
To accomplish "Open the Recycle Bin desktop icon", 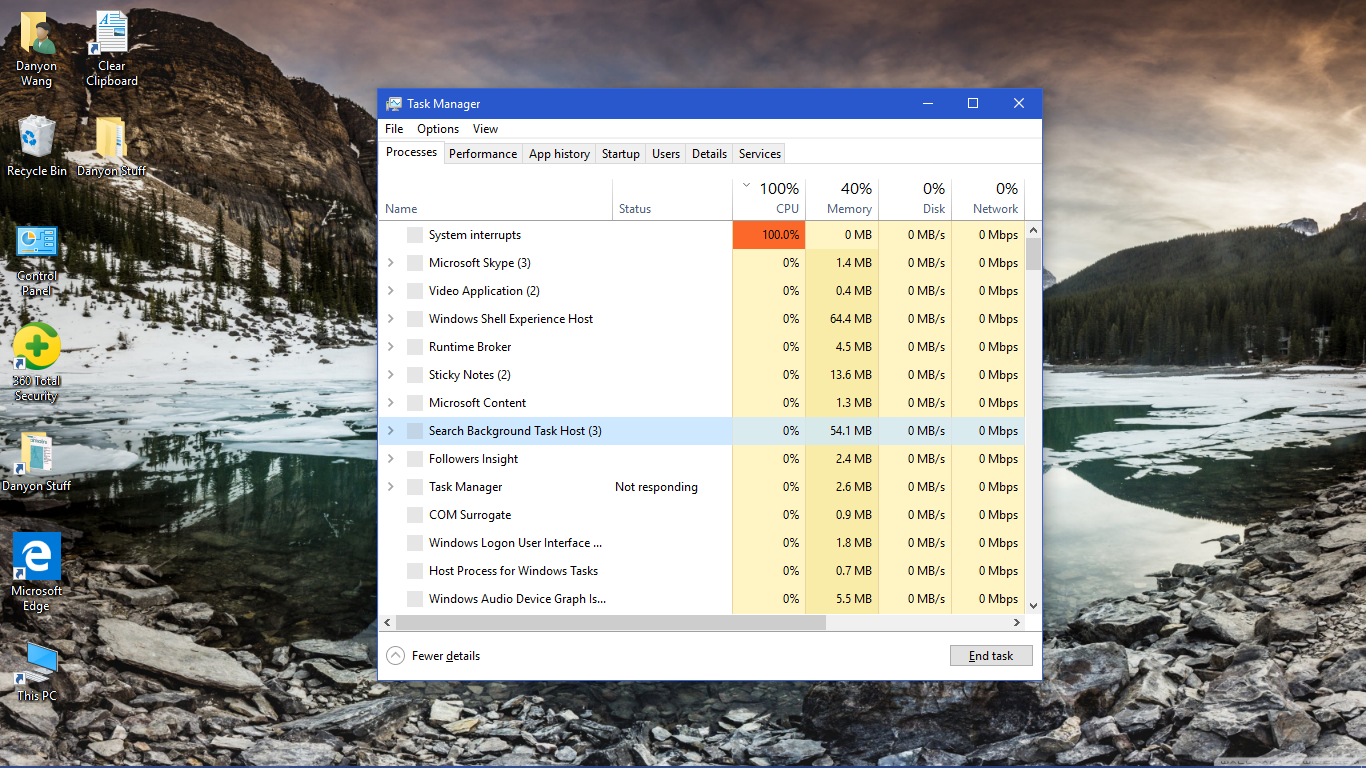I will click(37, 138).
